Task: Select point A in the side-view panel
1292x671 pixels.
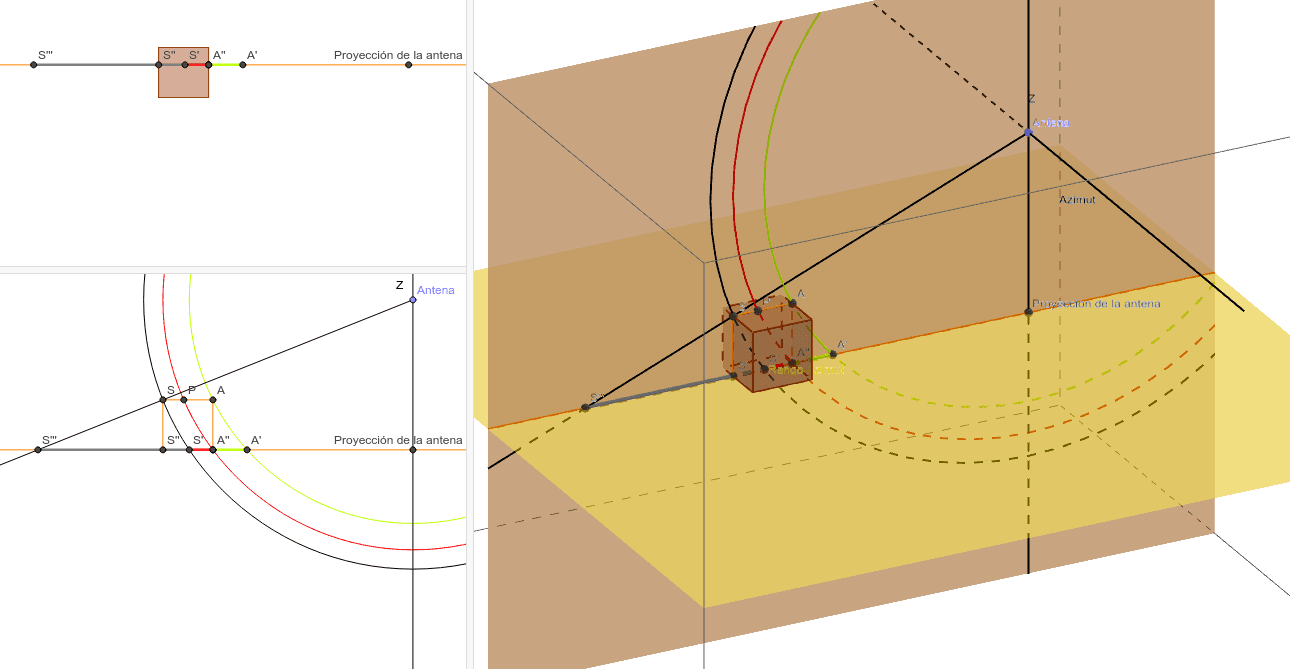Action: click(213, 400)
